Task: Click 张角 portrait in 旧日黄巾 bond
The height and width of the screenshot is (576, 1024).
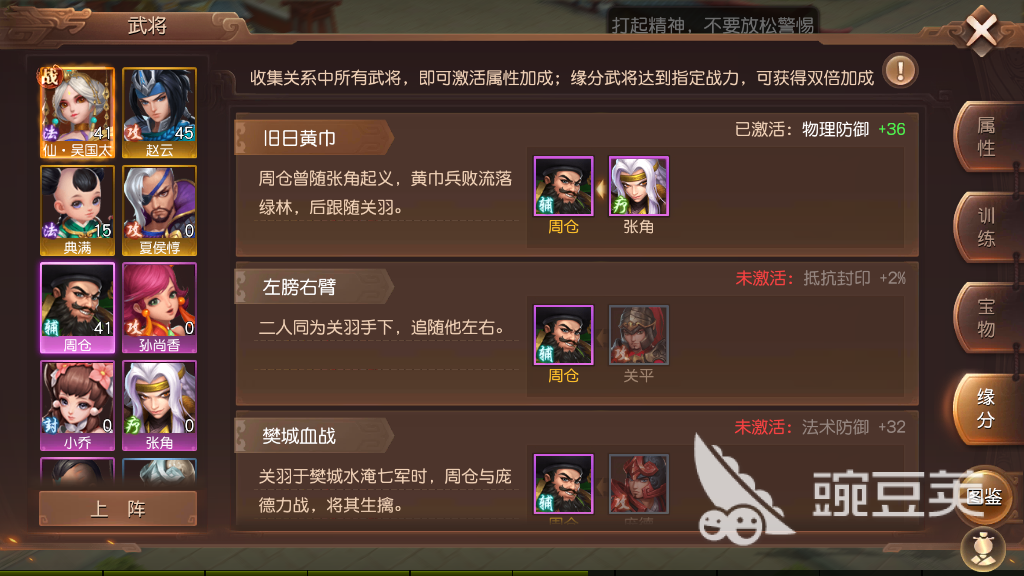Action: (639, 186)
